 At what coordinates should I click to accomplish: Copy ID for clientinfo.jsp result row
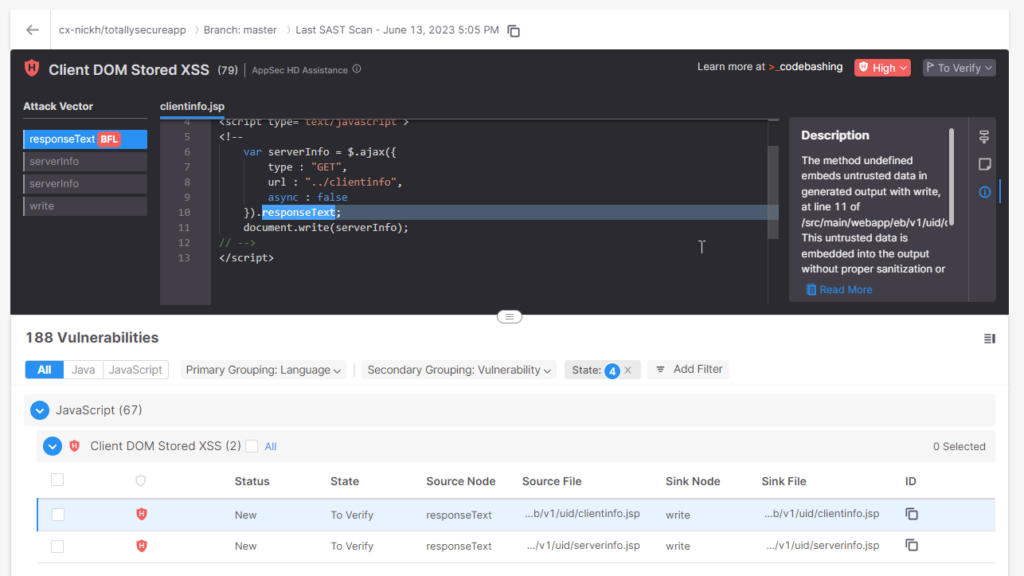tap(912, 514)
